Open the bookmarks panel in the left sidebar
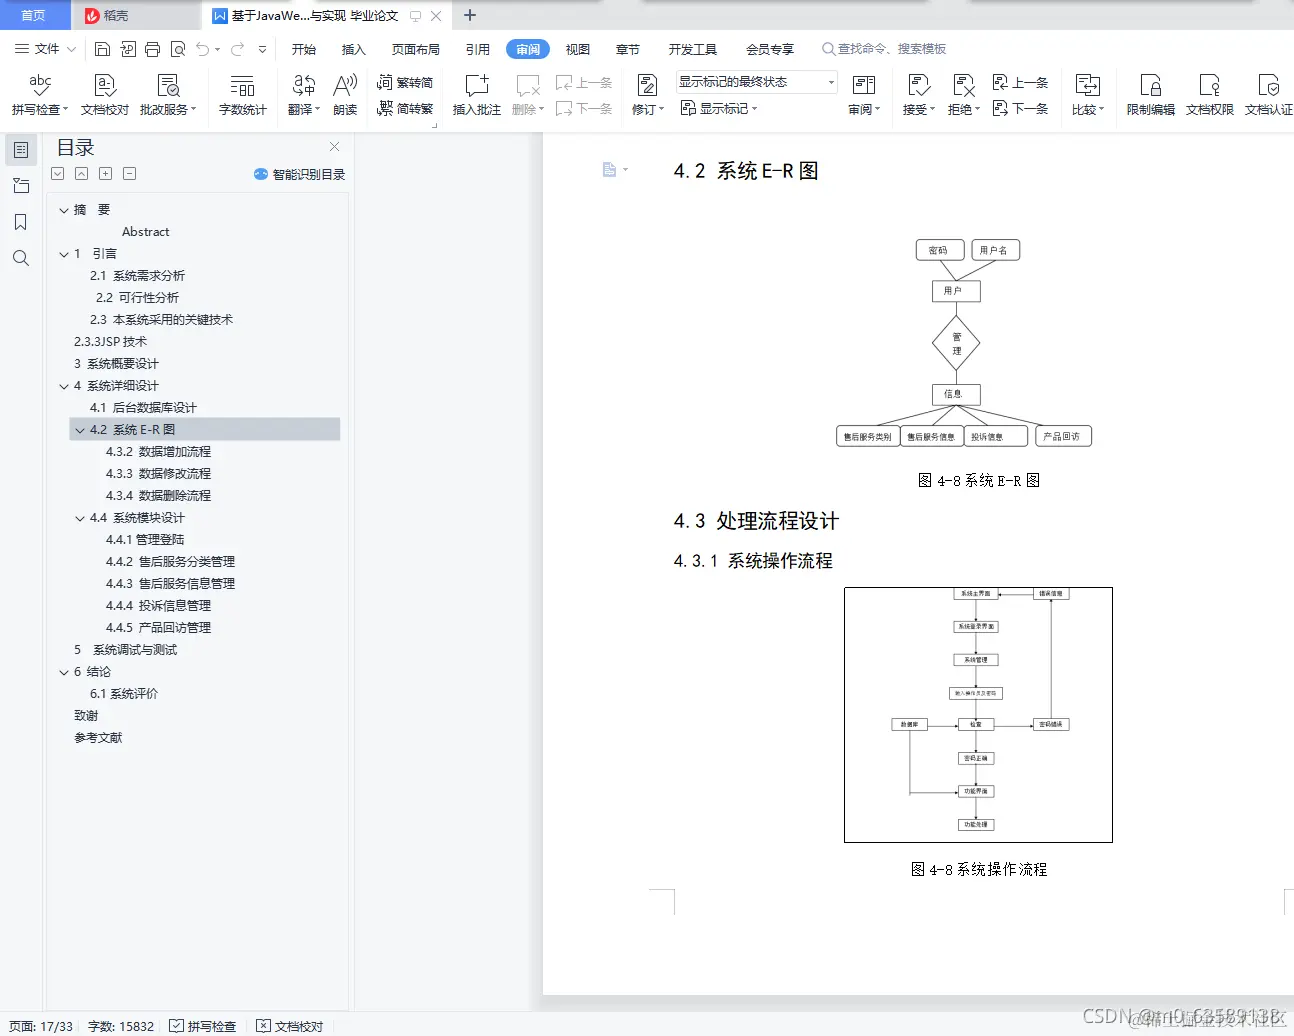The image size is (1294, 1036). pyautogui.click(x=21, y=222)
